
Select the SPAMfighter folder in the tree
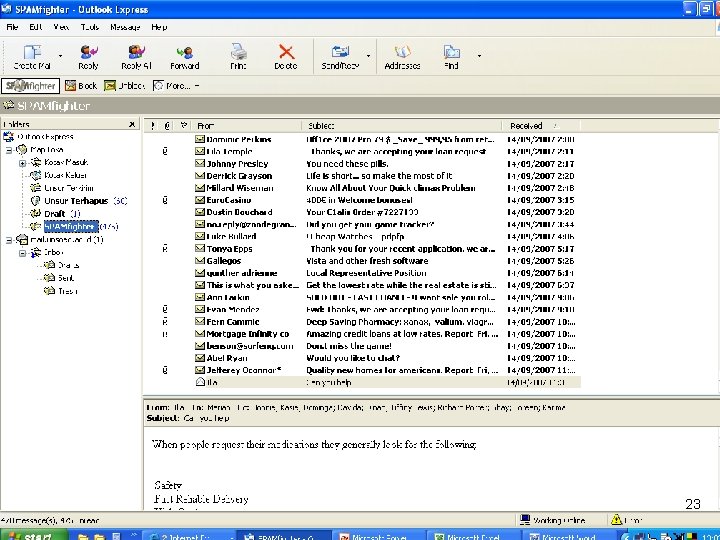click(71, 226)
